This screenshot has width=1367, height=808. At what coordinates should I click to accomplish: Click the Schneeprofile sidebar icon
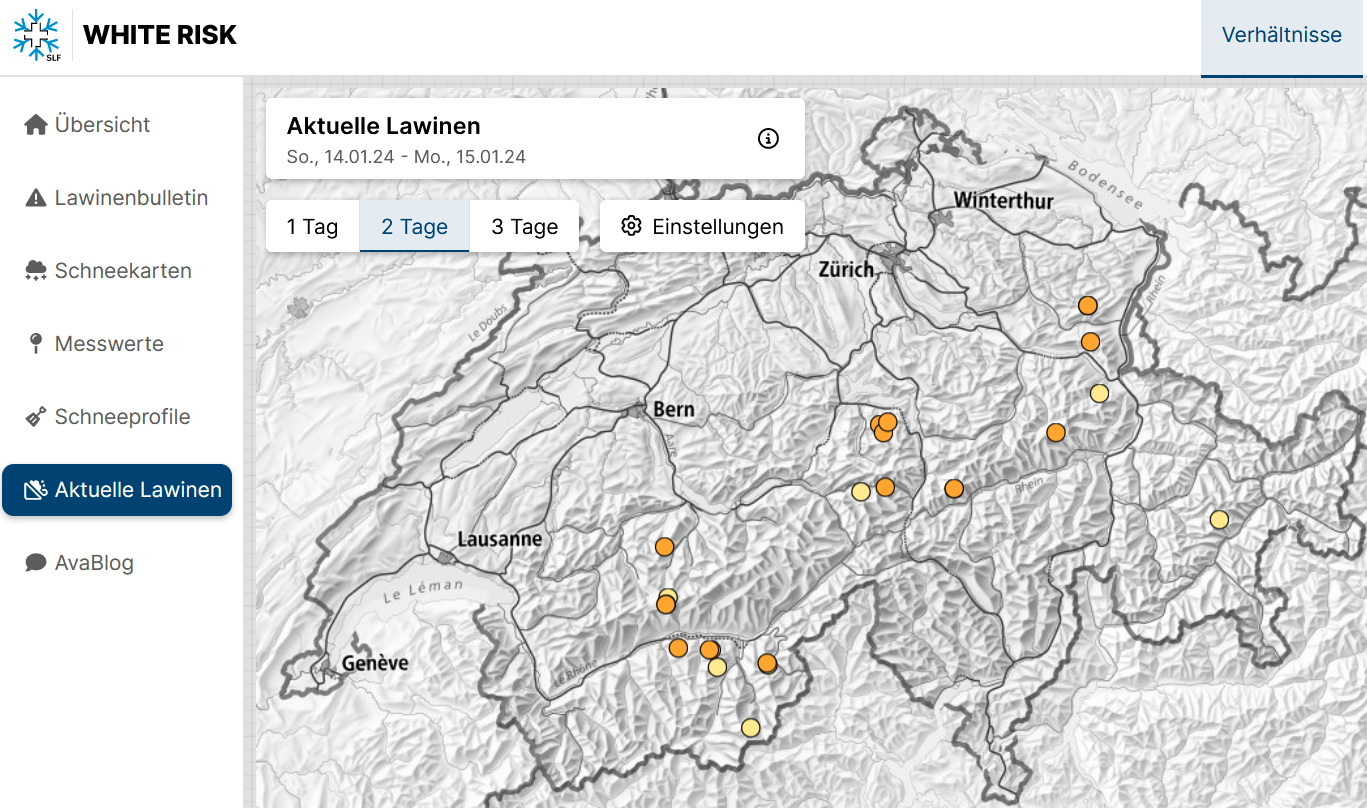[x=36, y=417]
